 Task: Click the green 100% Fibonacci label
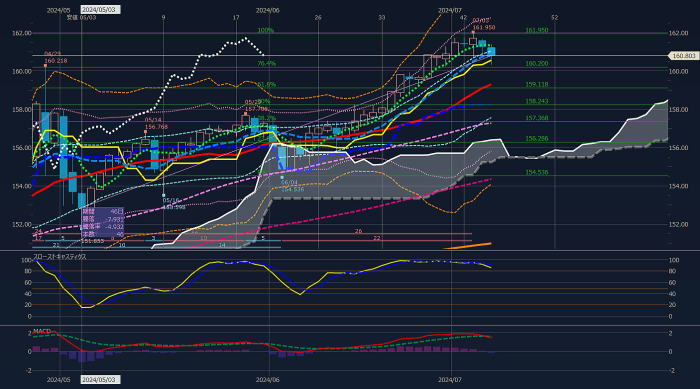pos(266,30)
